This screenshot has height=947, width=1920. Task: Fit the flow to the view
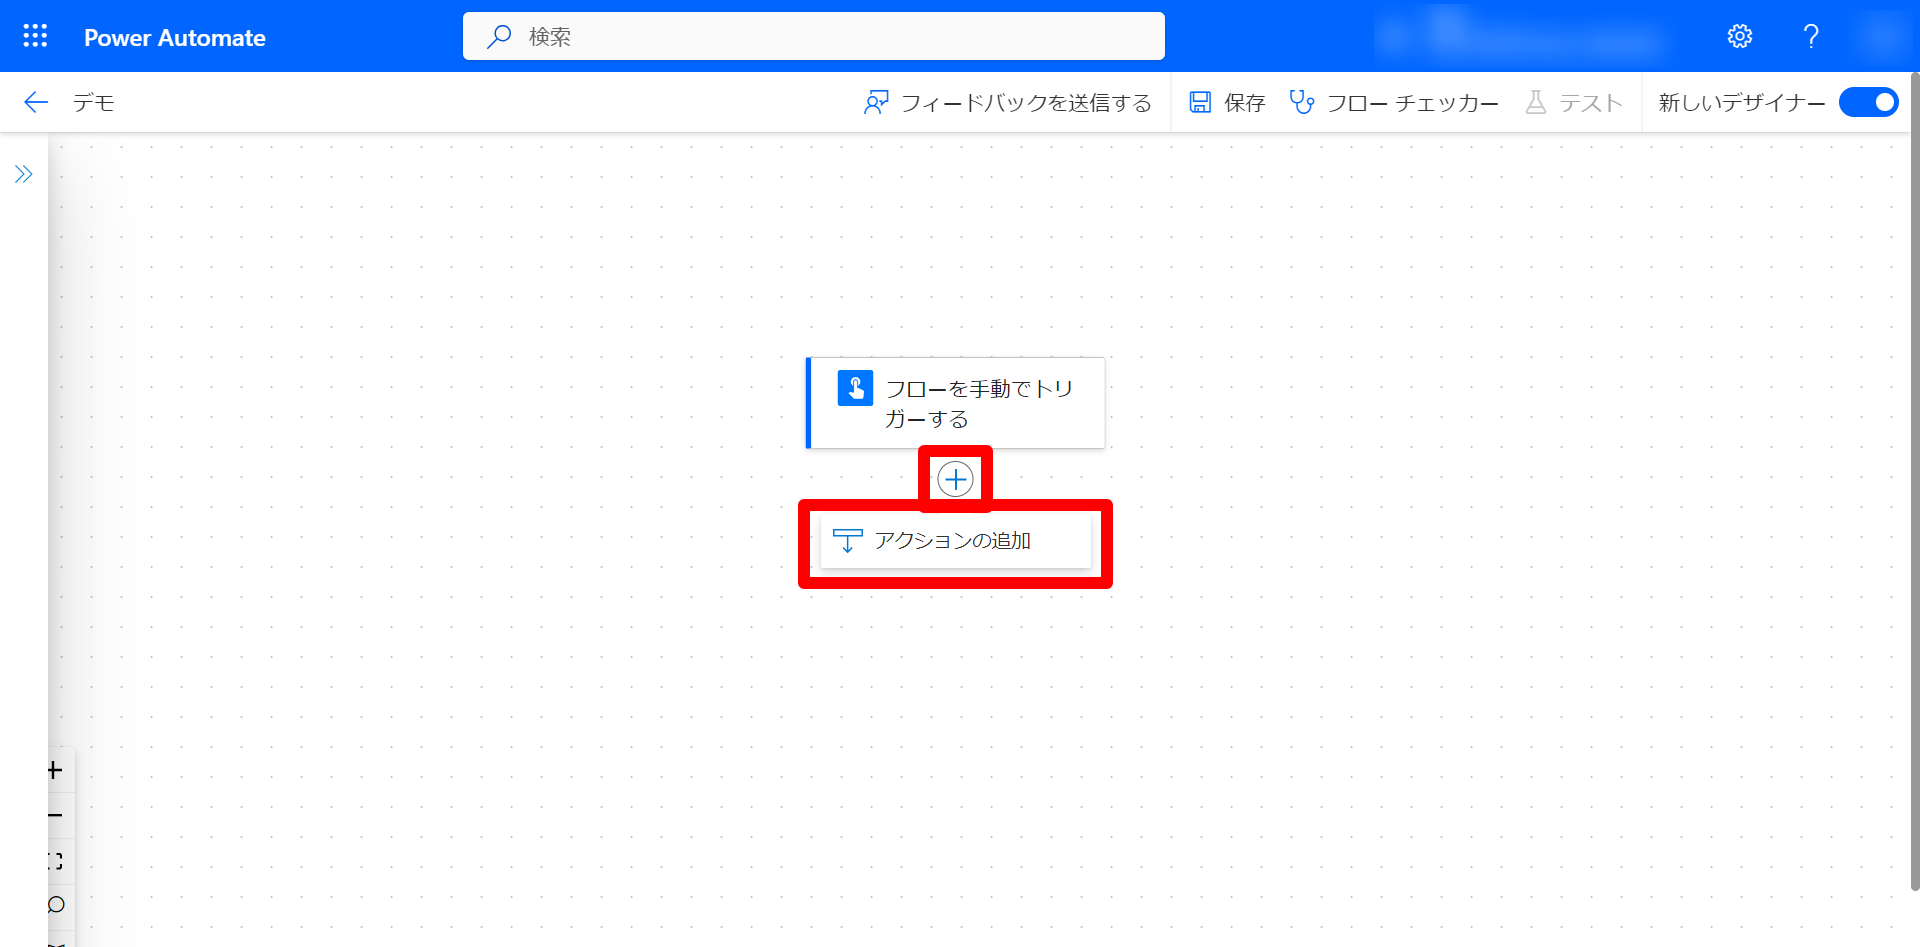pos(55,860)
